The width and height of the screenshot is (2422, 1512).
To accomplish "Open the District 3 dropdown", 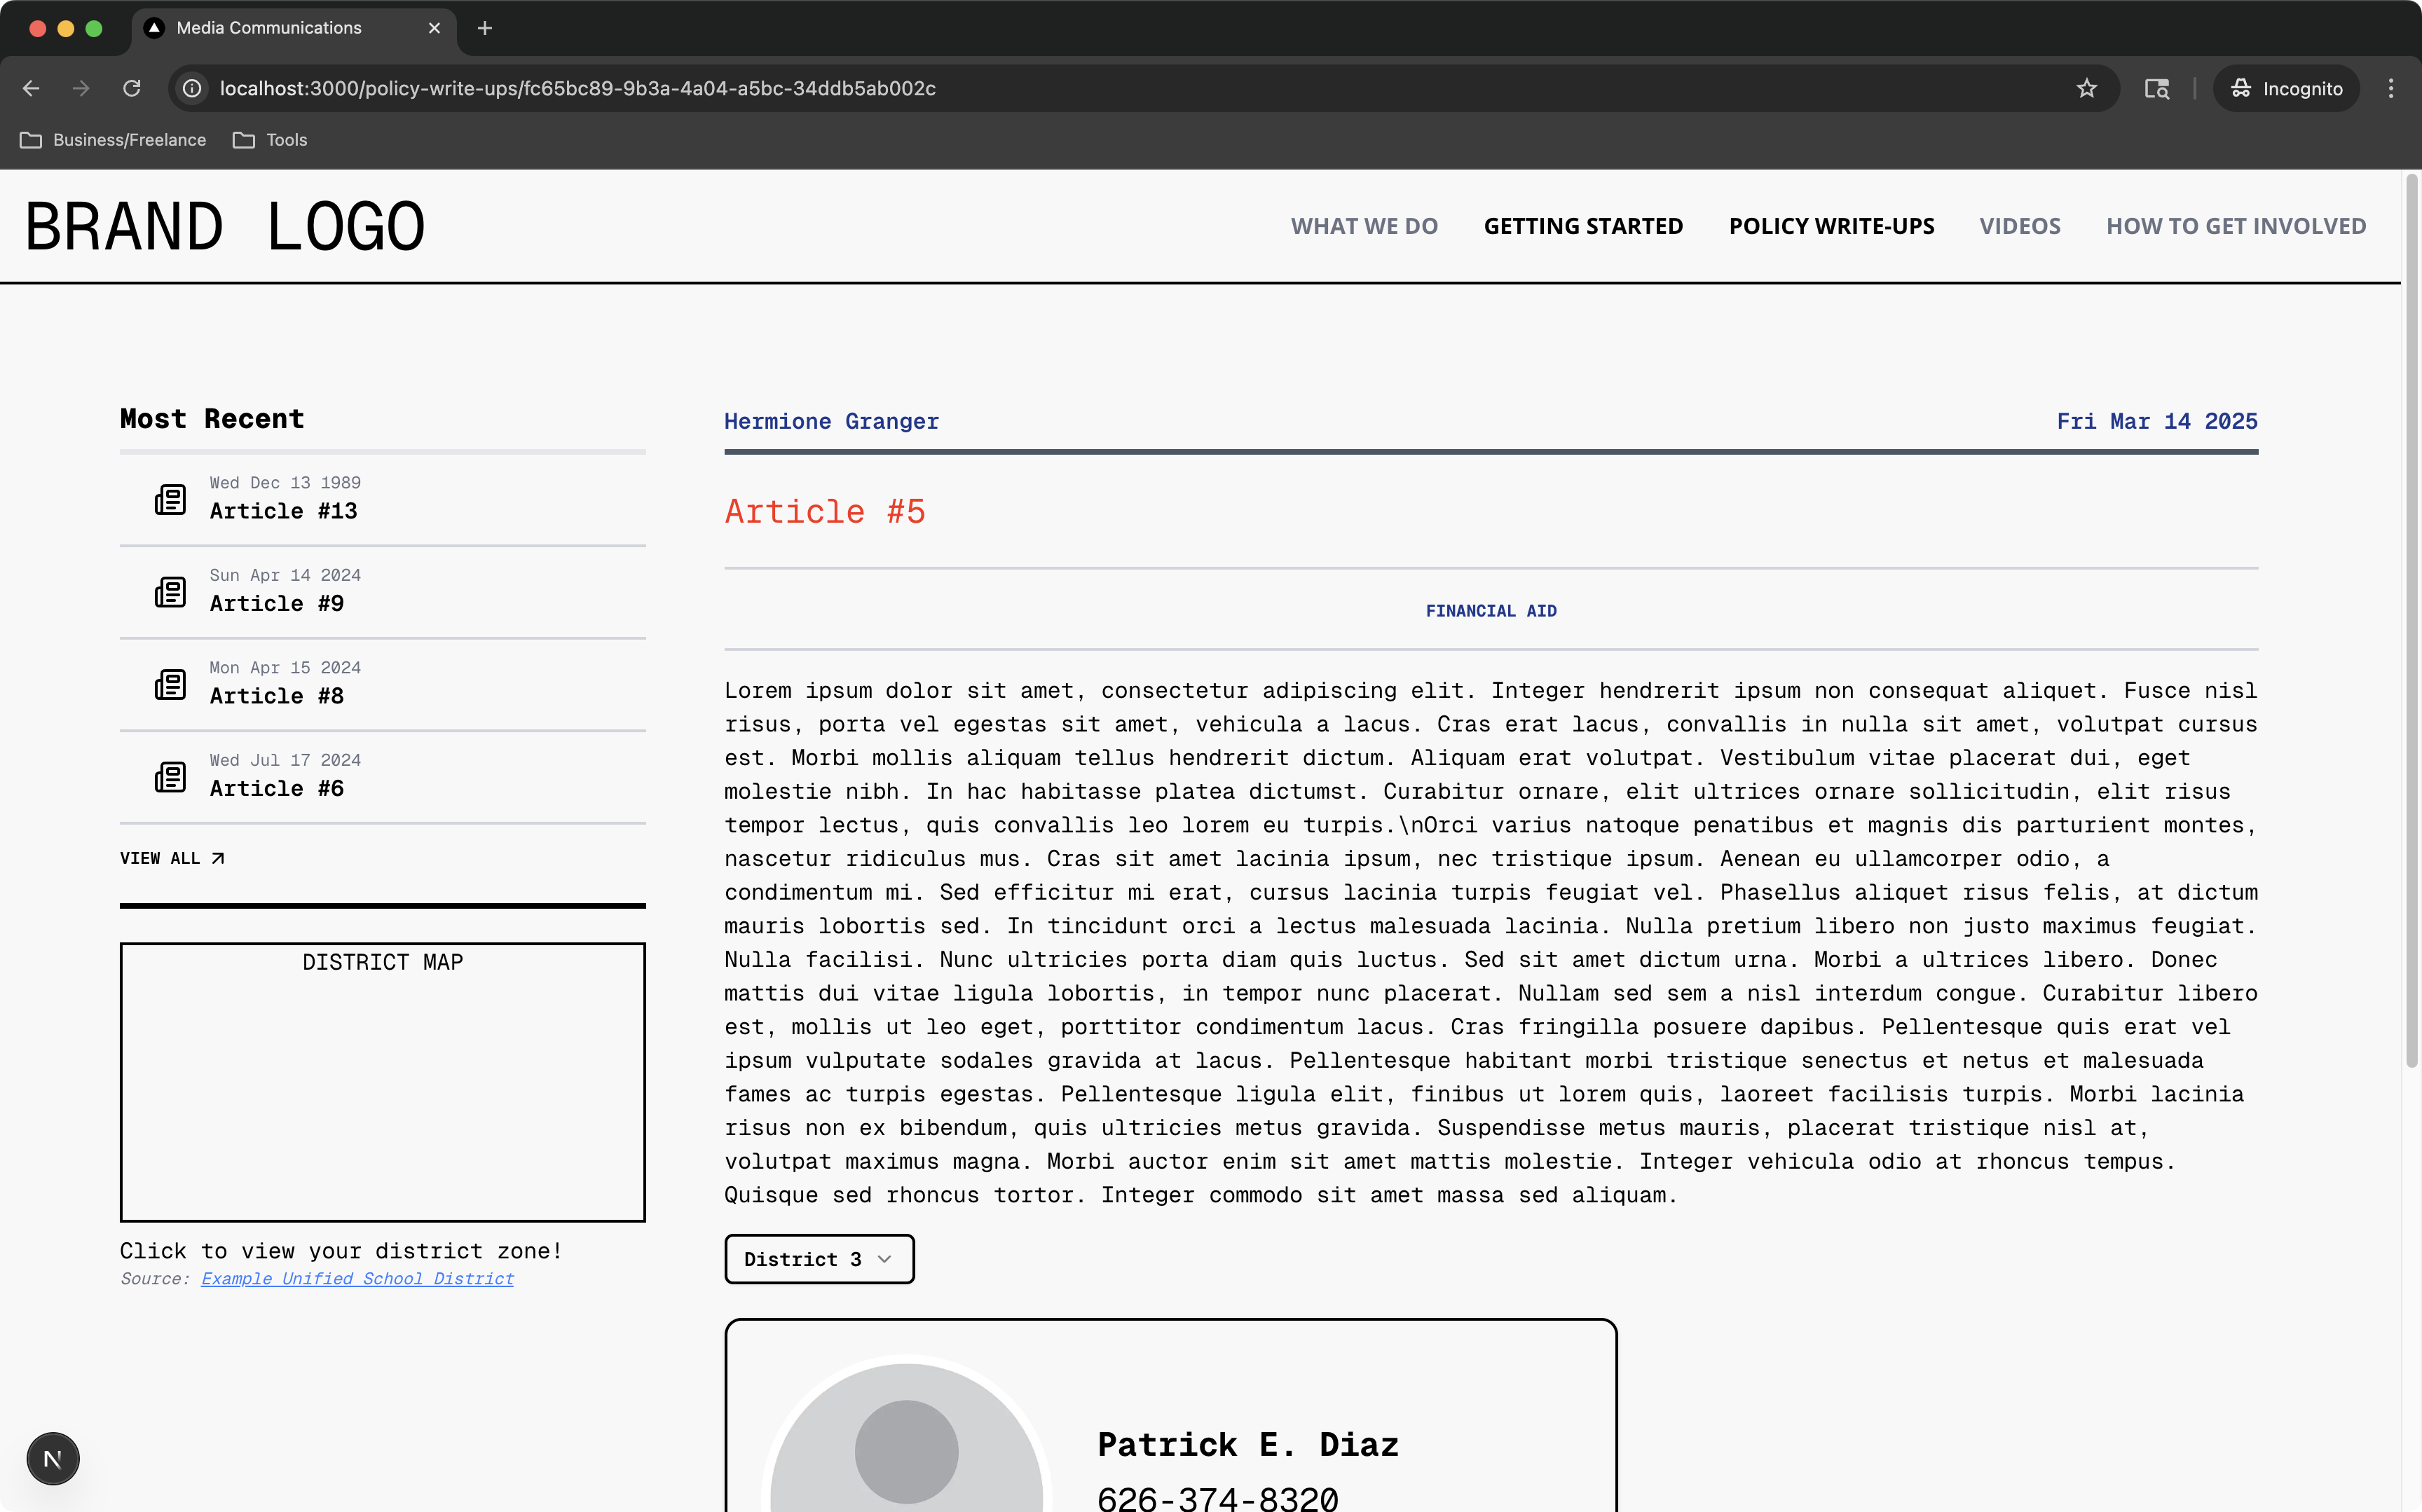I will (819, 1258).
